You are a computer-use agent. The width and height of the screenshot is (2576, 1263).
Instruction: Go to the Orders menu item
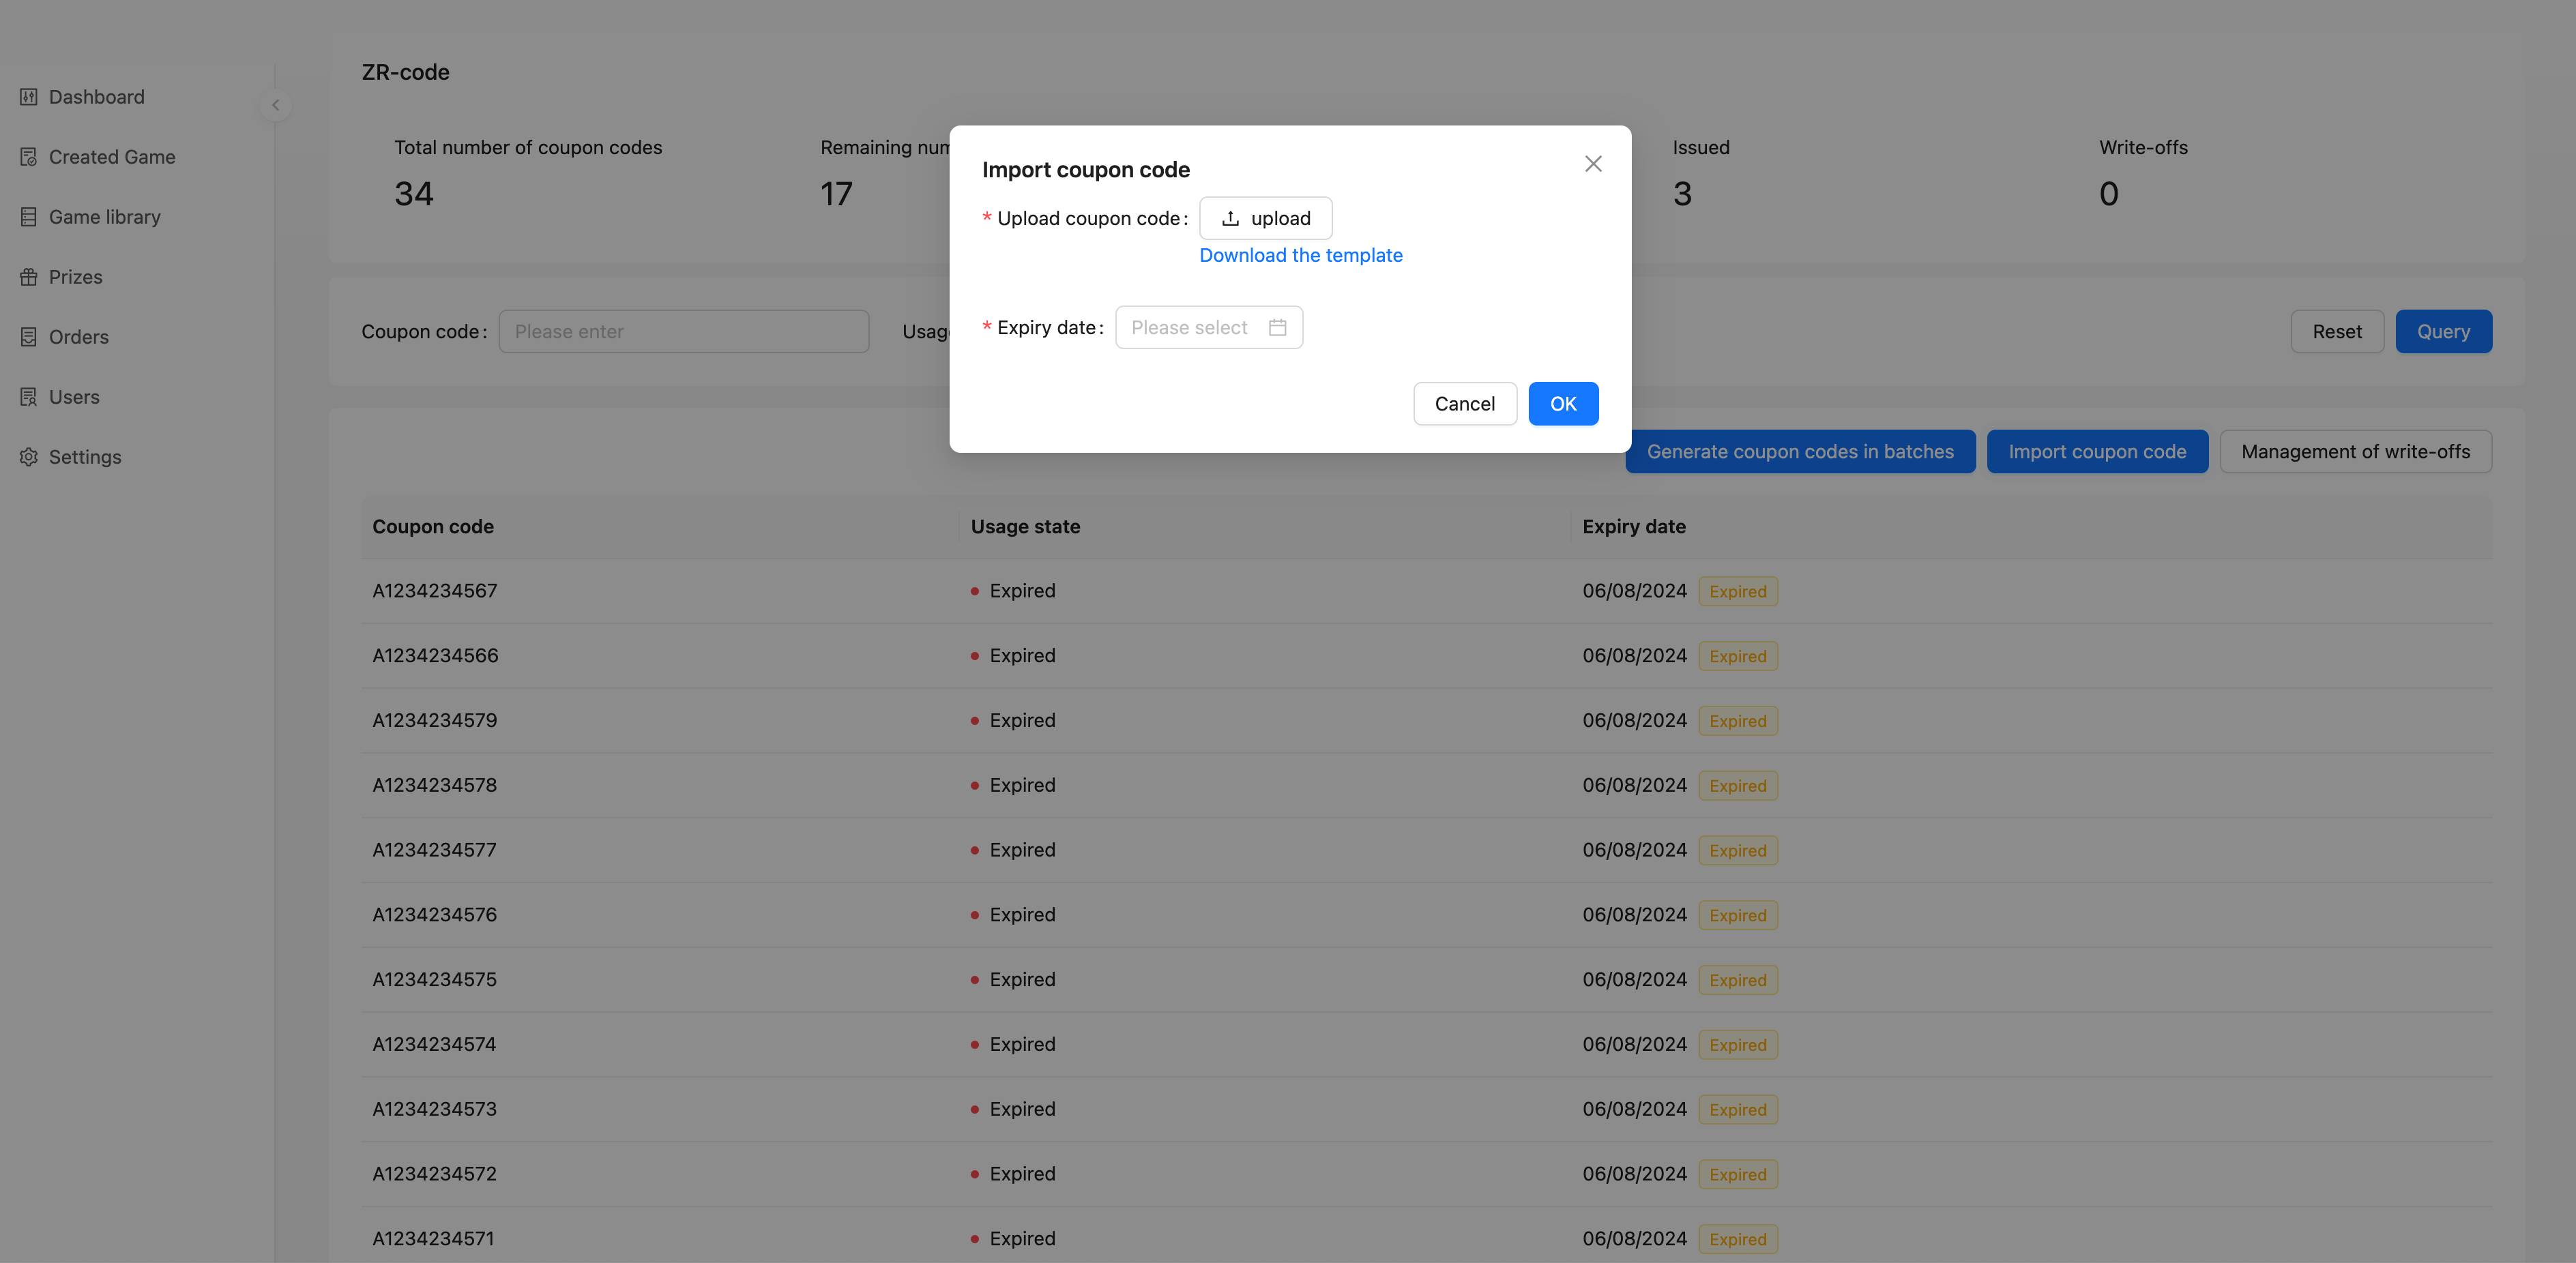(79, 337)
